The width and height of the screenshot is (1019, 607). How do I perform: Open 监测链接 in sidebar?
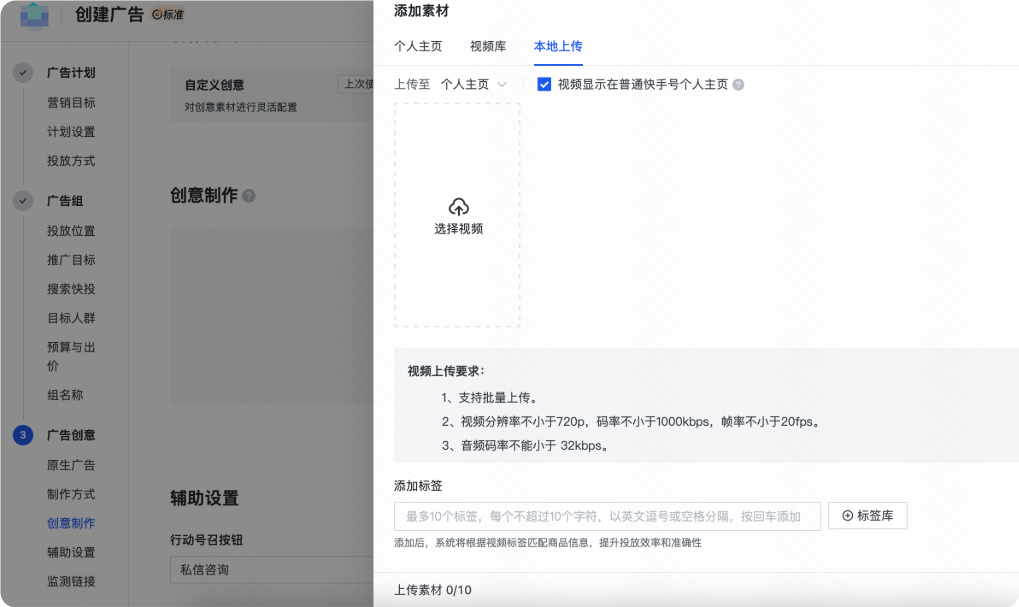[71, 582]
